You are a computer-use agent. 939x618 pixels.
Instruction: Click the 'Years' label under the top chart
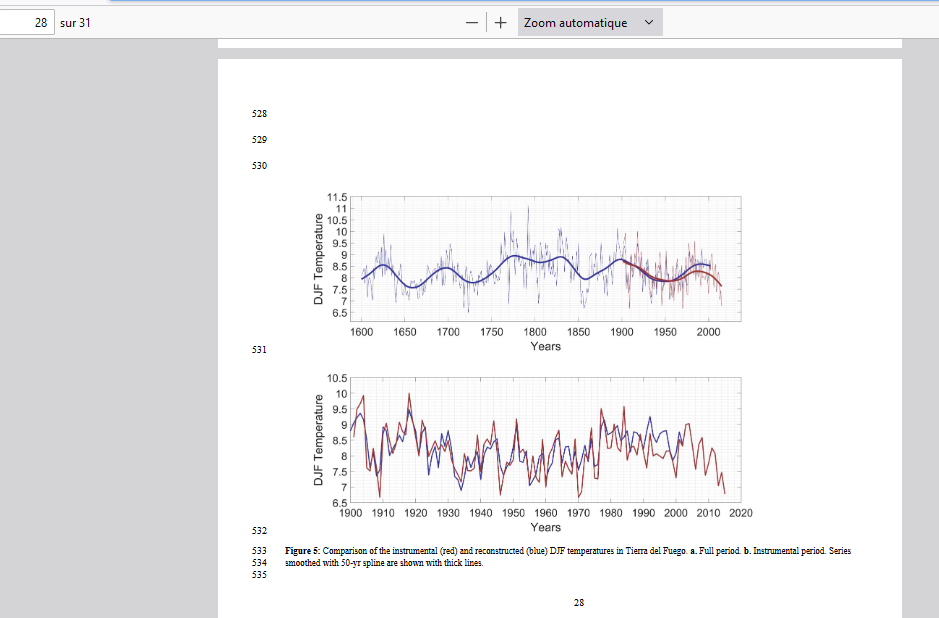click(545, 346)
